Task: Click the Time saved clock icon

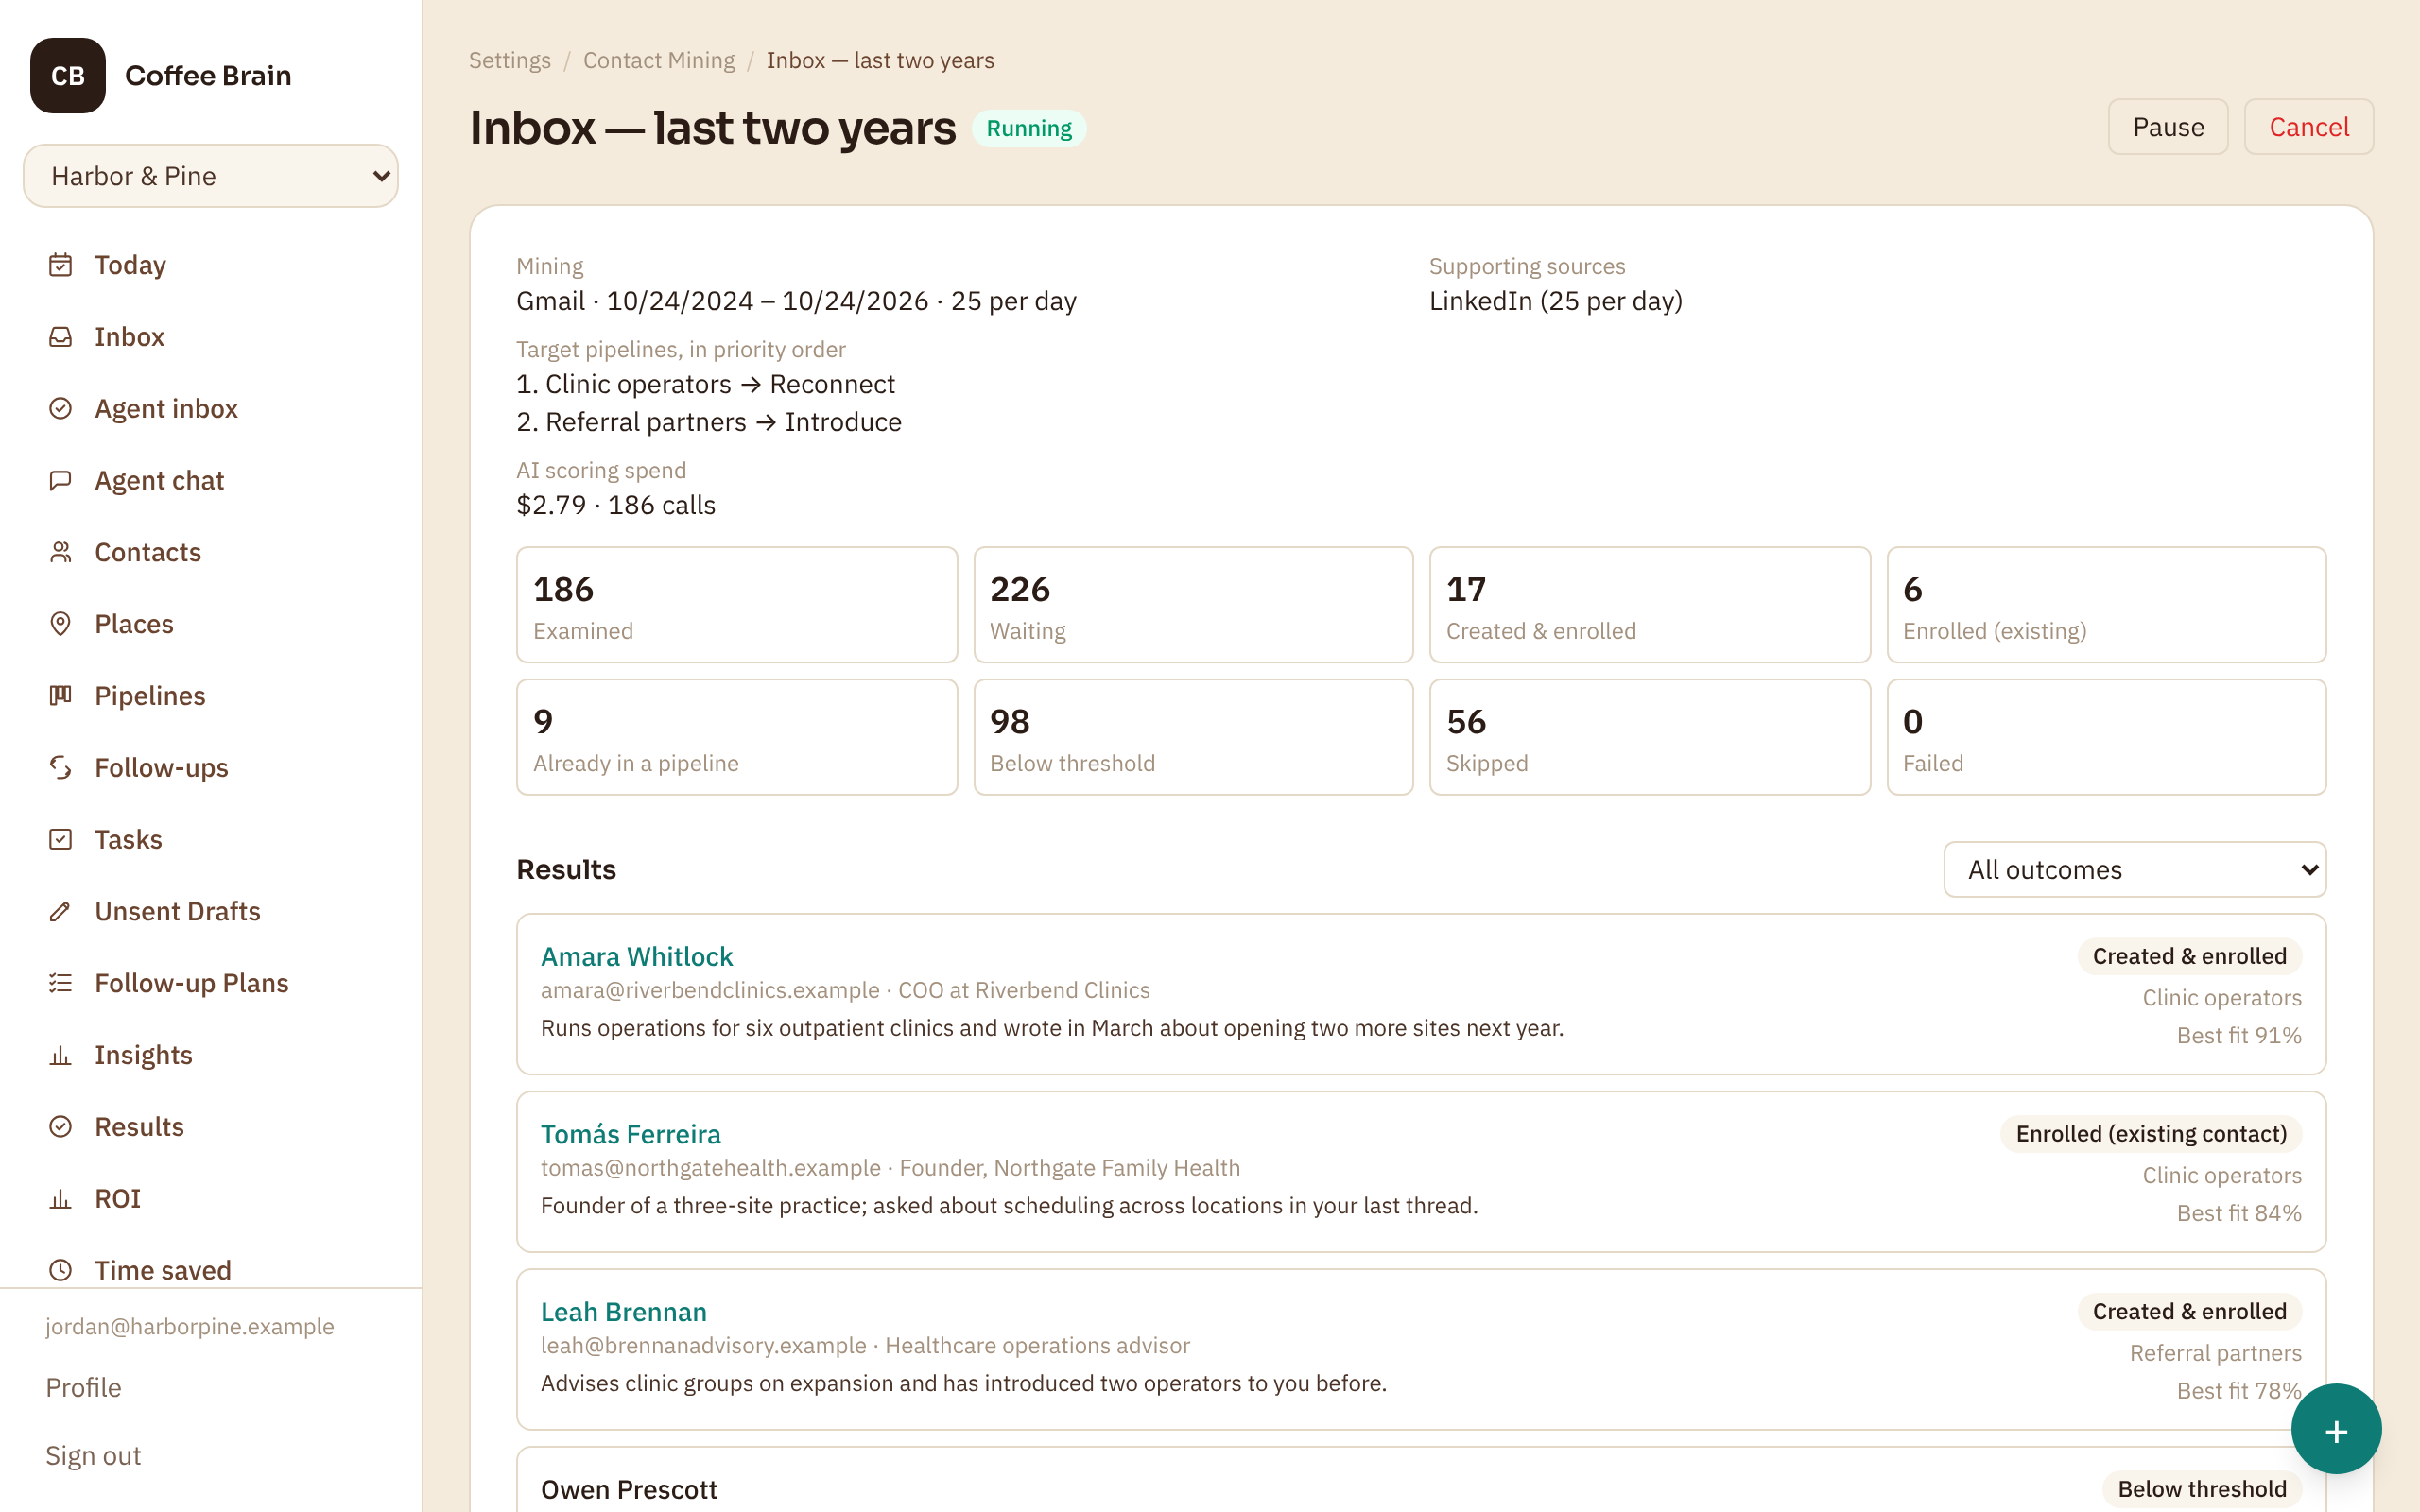Action: (x=61, y=1271)
